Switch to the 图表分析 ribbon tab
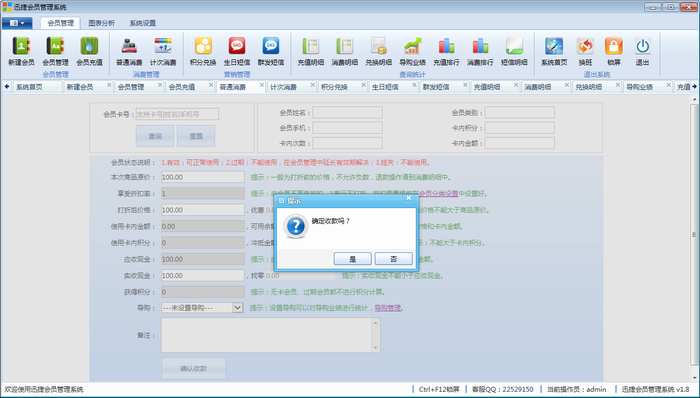 pos(101,23)
